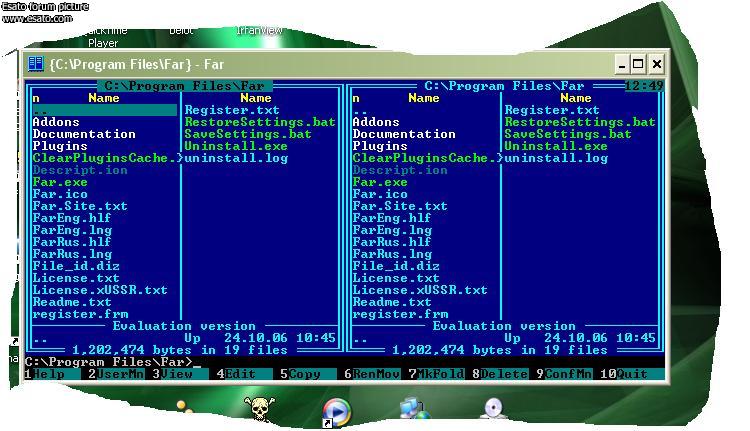Select Plugins folder in right panel
750x431 pixels.
[x=380, y=146]
